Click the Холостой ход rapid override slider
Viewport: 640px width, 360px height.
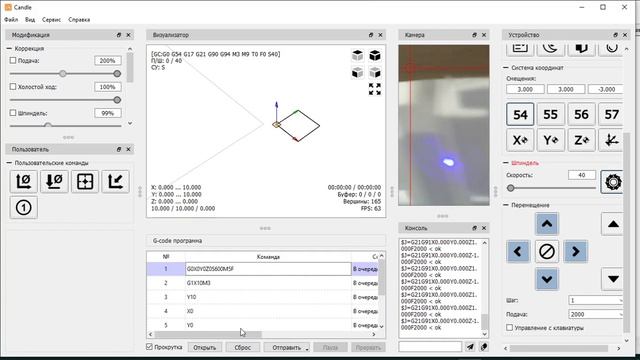click(65, 100)
